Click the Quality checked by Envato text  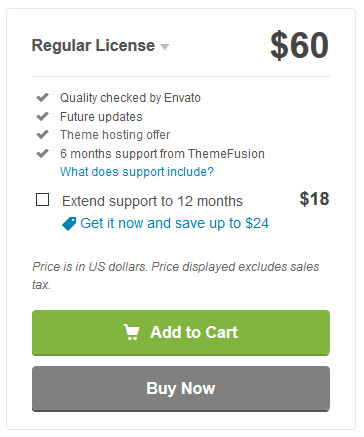[130, 98]
